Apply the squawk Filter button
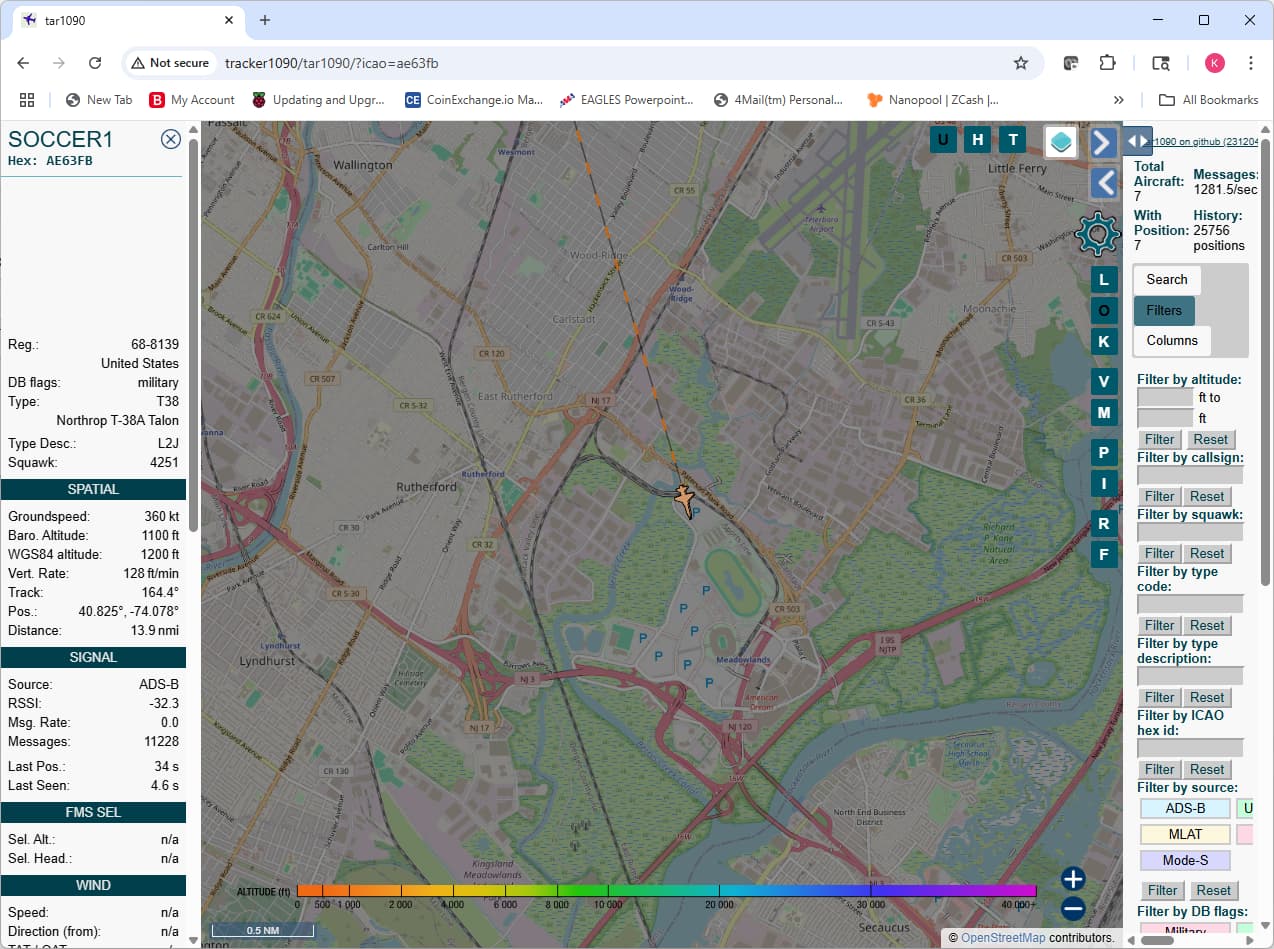Viewport: 1274px width, 949px height. coord(1160,554)
